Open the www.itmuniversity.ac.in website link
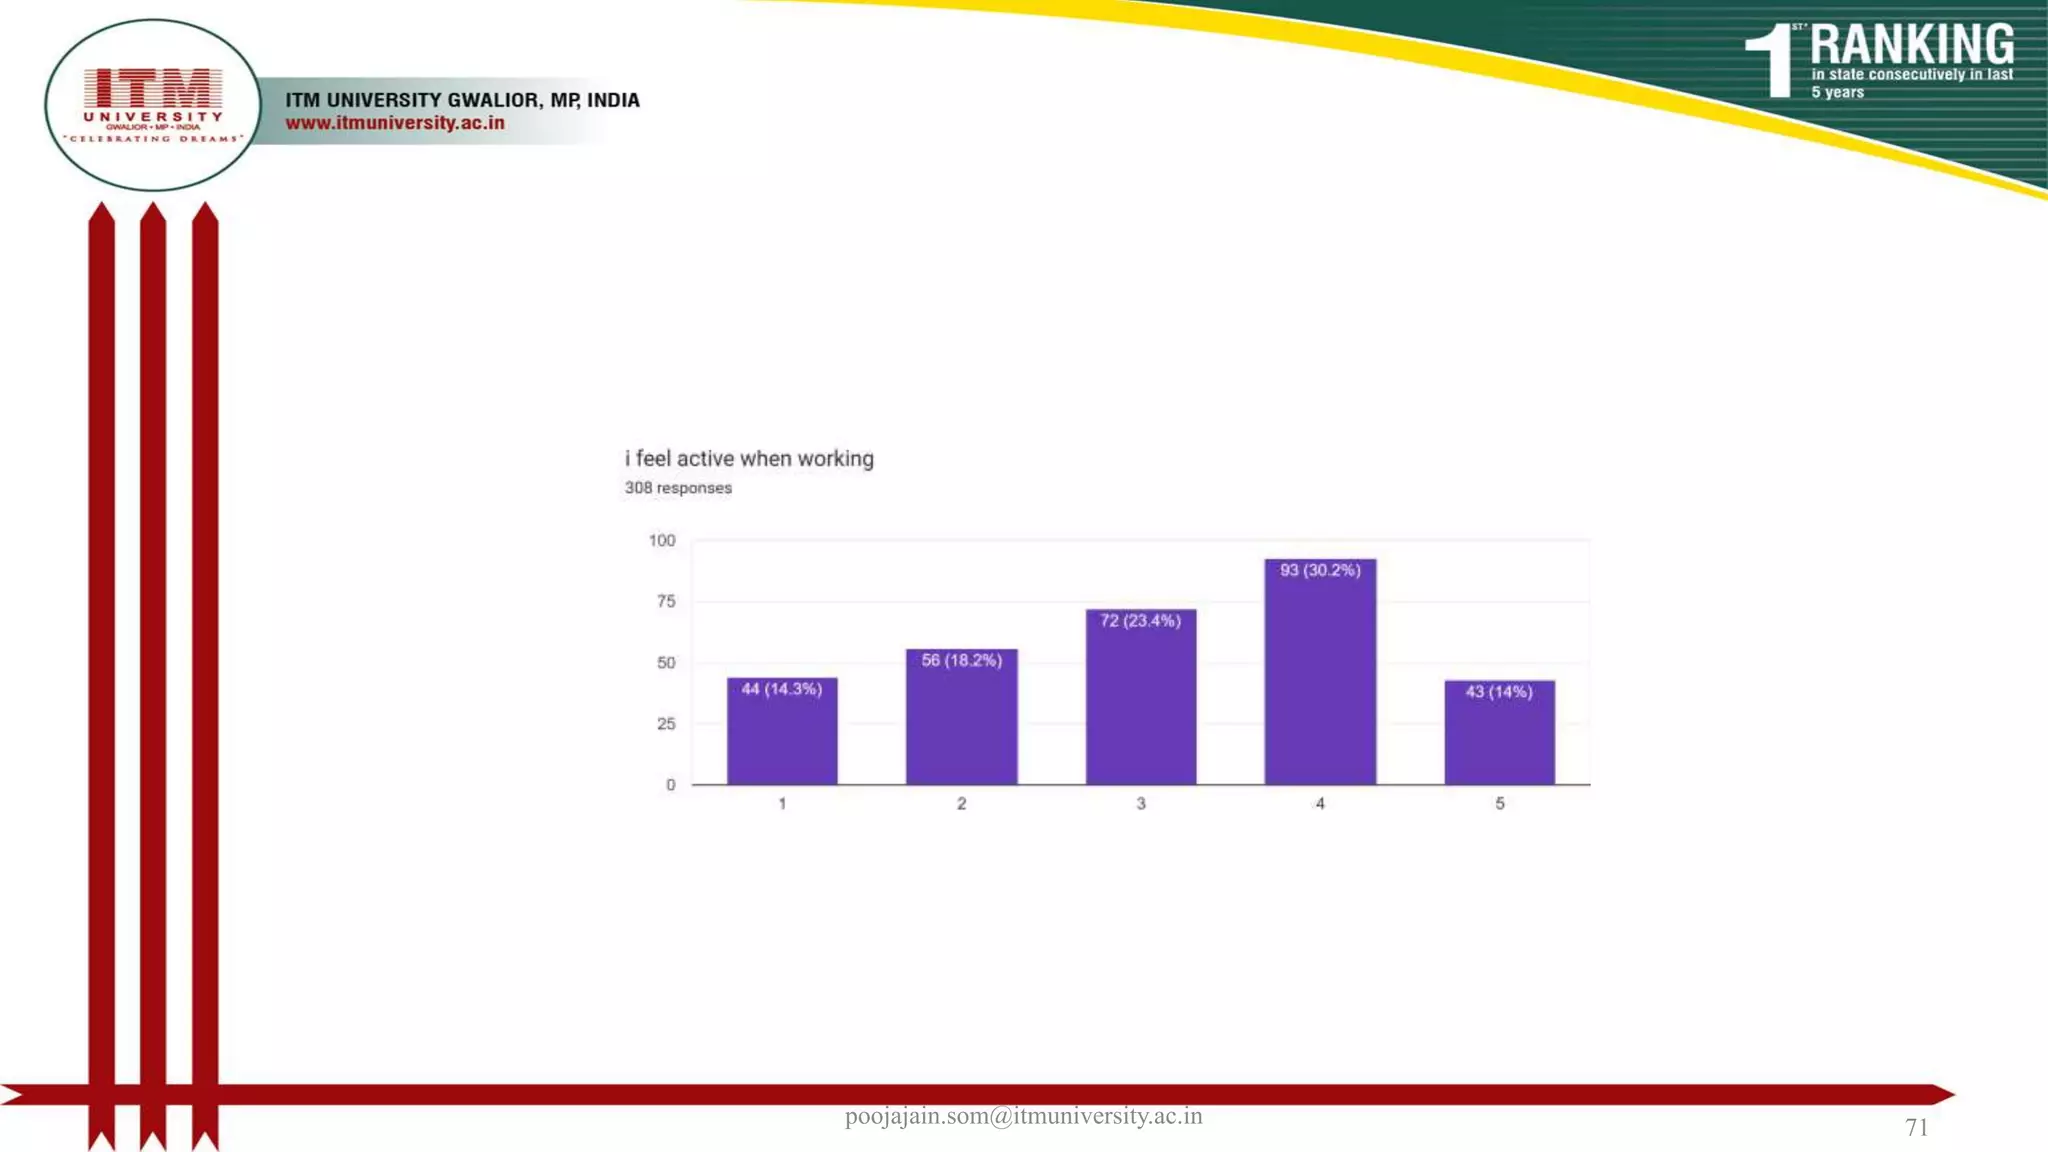 coord(395,123)
